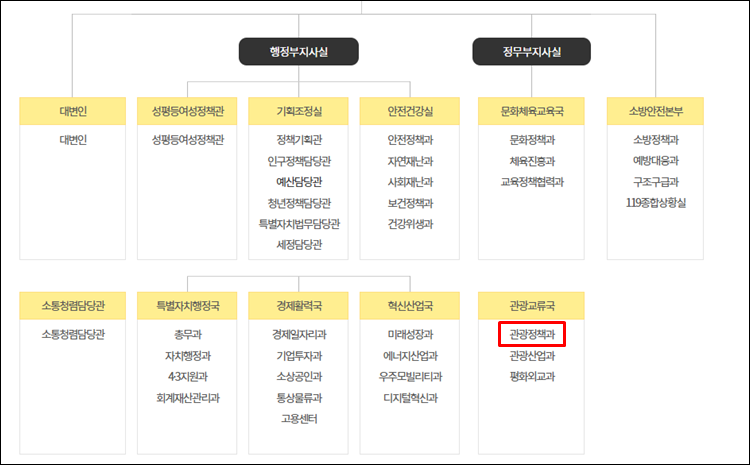The image size is (750, 465).
Task: Open 구조구급과 department
Action: click(x=656, y=182)
